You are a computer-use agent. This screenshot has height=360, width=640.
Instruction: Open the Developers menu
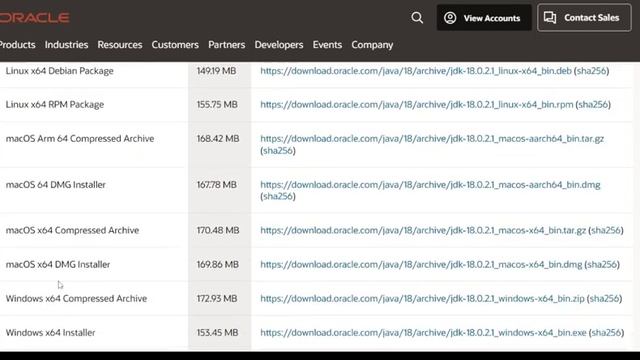tap(279, 44)
